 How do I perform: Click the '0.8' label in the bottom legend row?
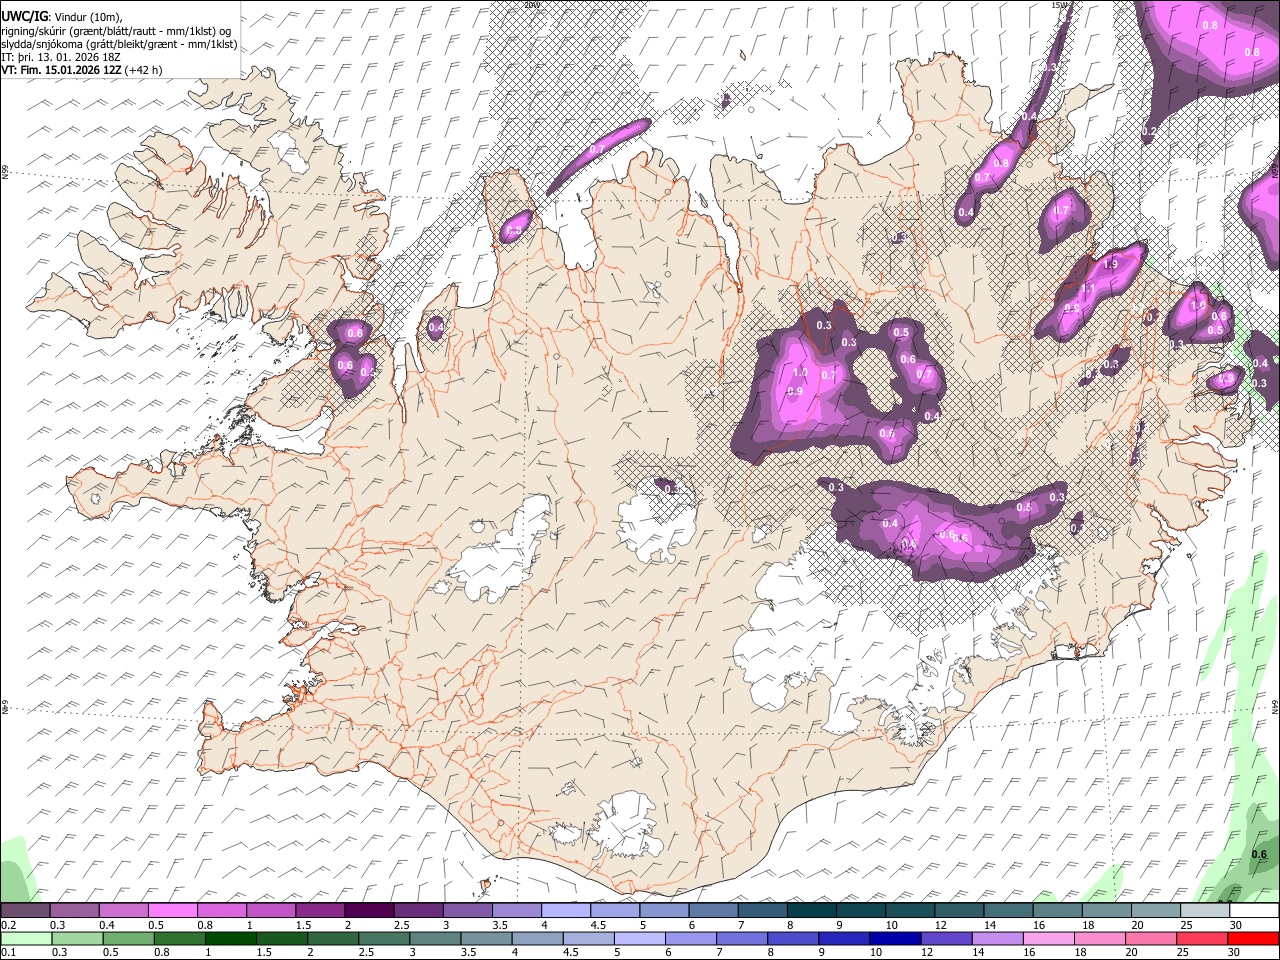[161, 952]
